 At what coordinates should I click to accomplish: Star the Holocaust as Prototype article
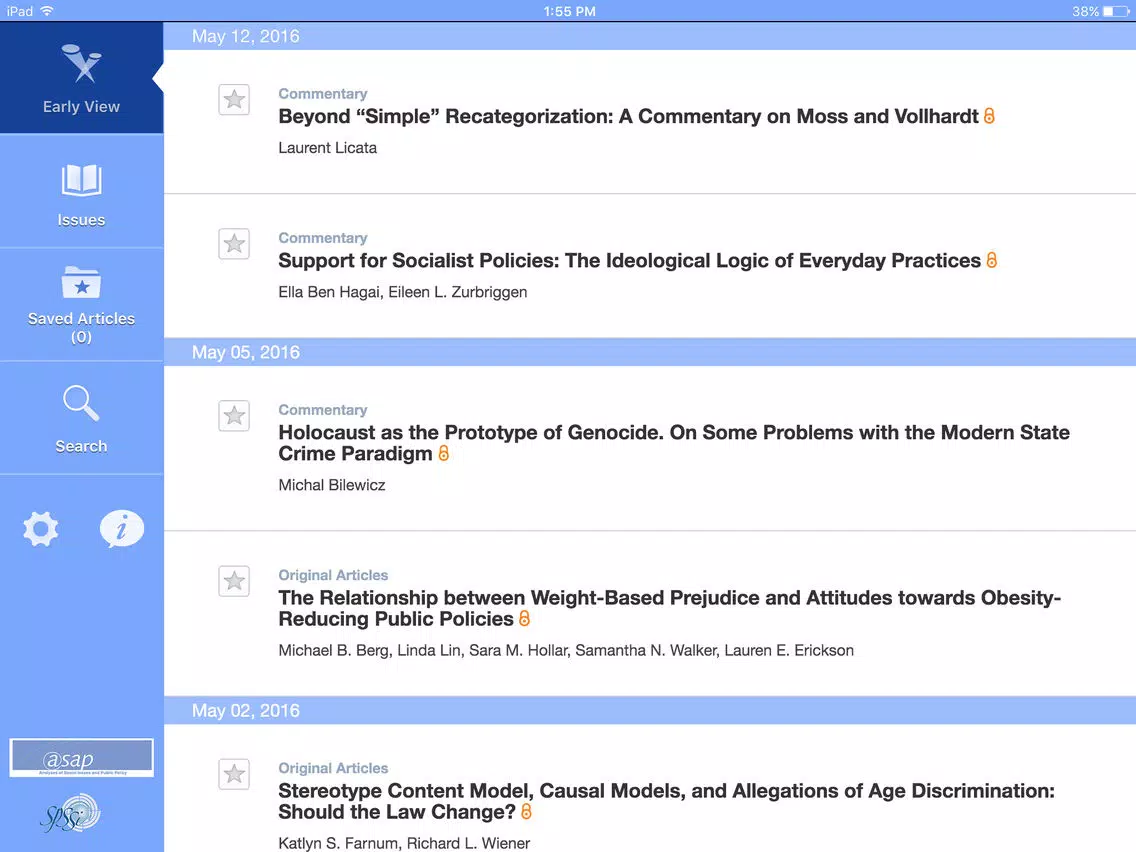coord(234,416)
